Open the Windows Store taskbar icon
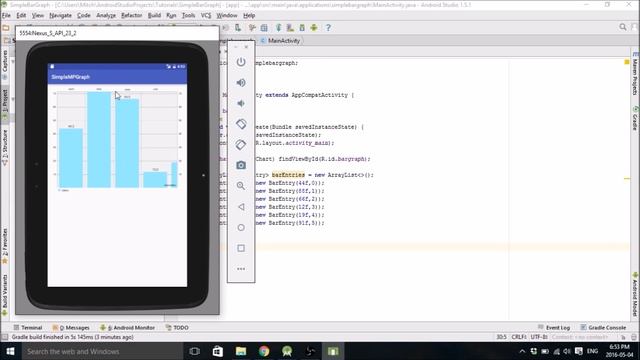The width and height of the screenshot is (640, 360). 218,351
